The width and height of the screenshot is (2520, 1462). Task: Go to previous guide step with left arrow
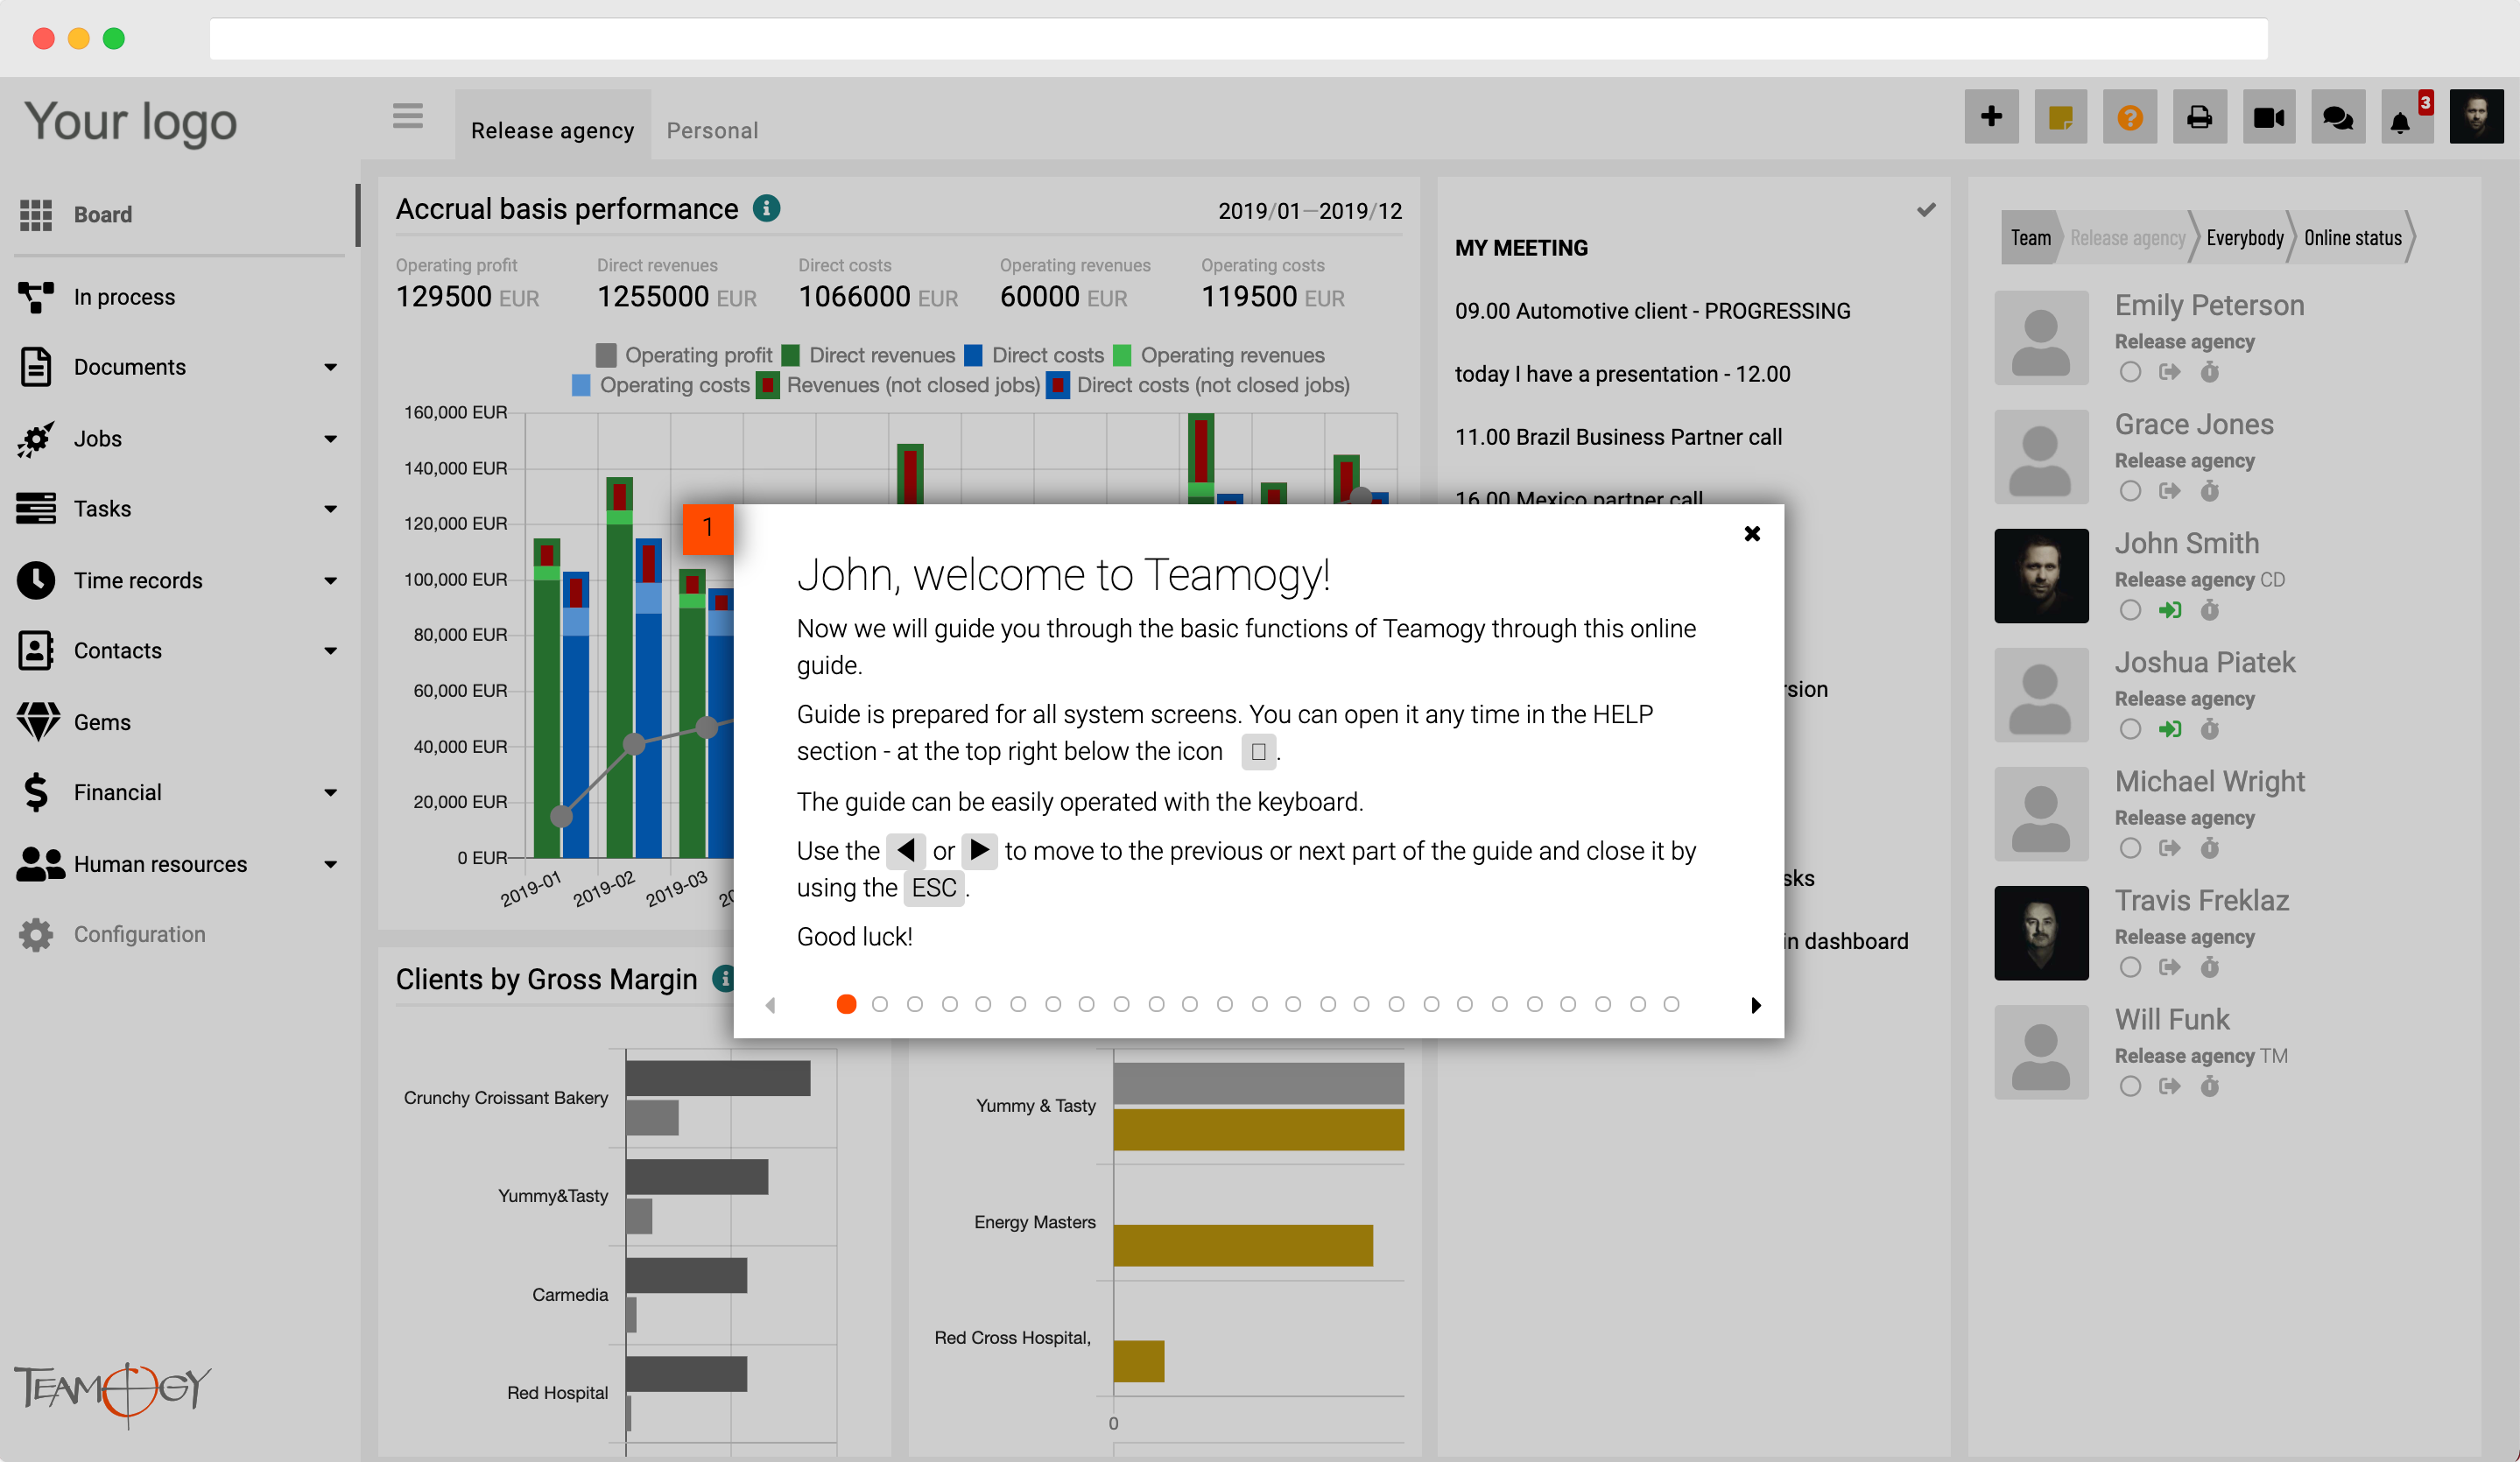(x=770, y=1005)
